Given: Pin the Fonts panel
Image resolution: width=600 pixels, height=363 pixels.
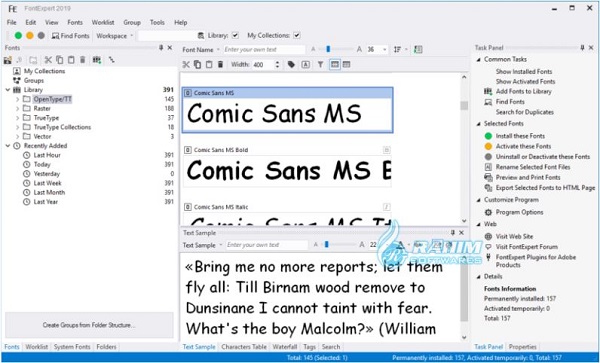Looking at the screenshot, I should 161,48.
